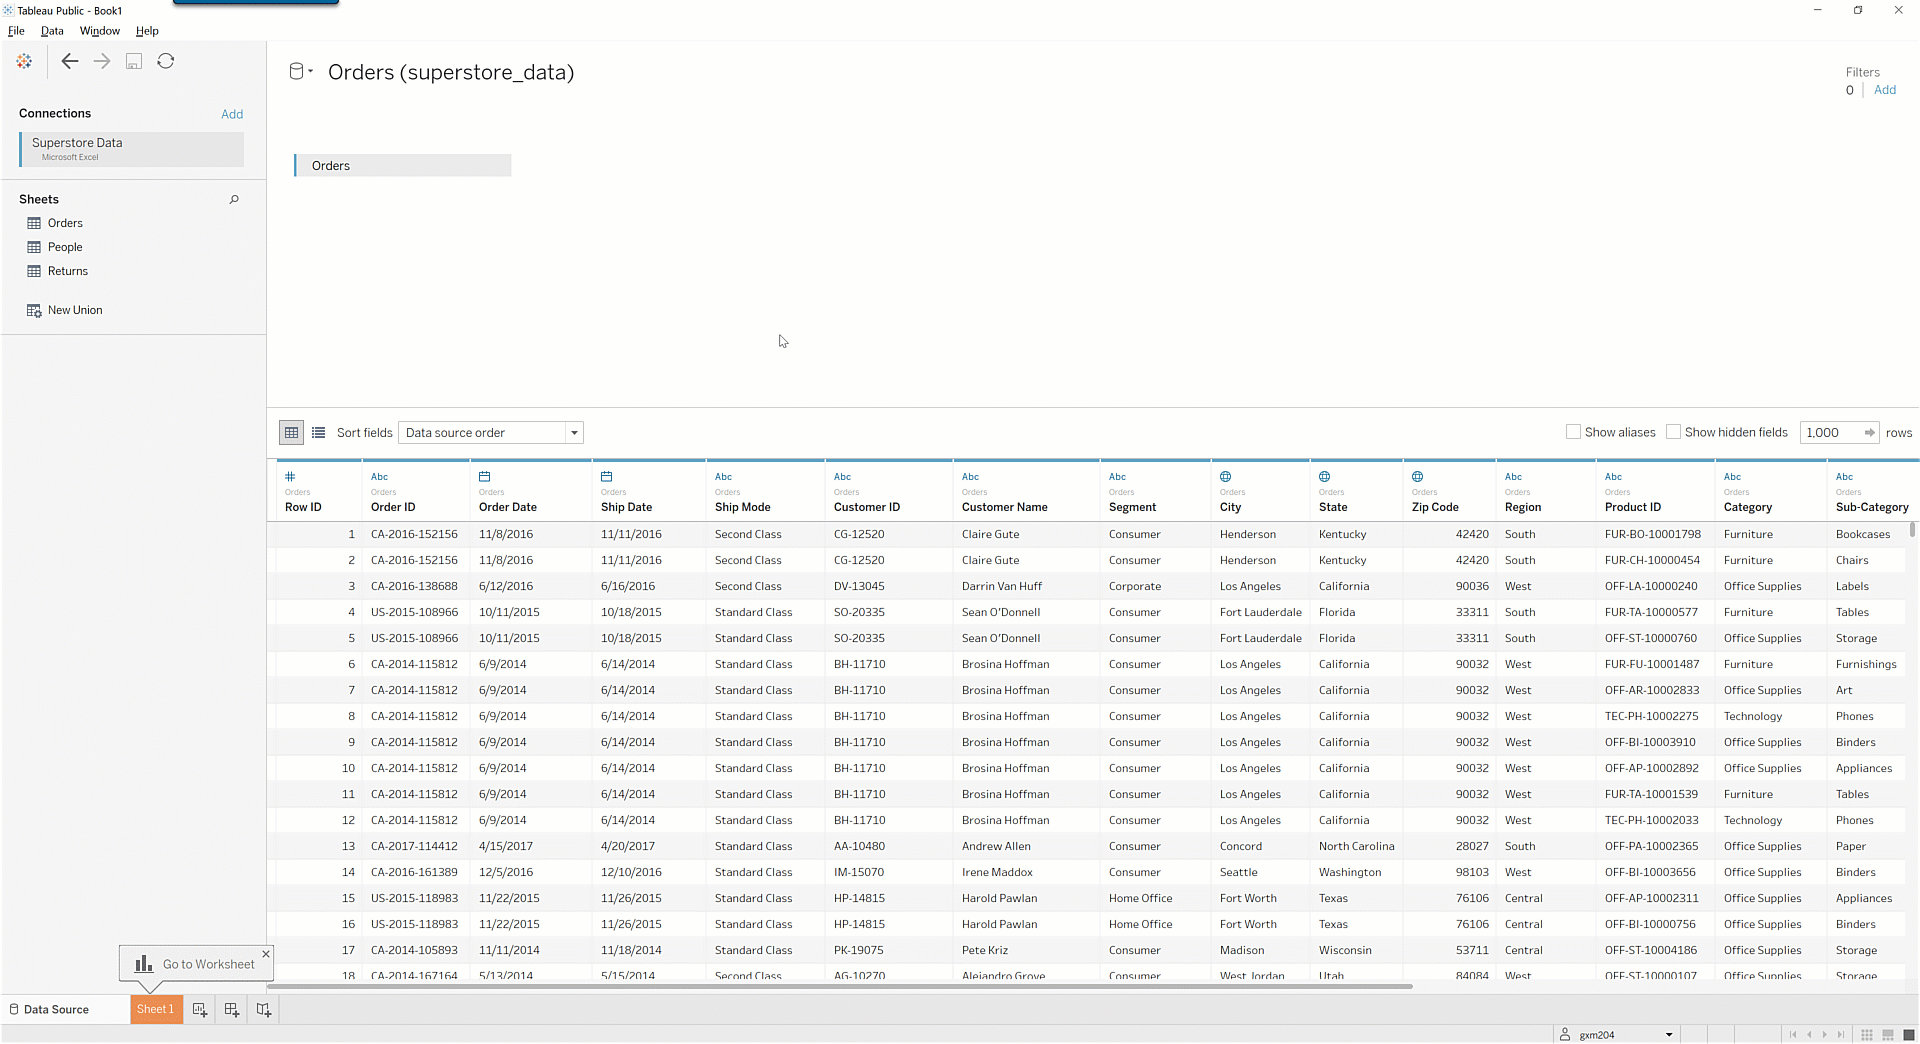Check the Show hidden fields box

coord(1673,432)
